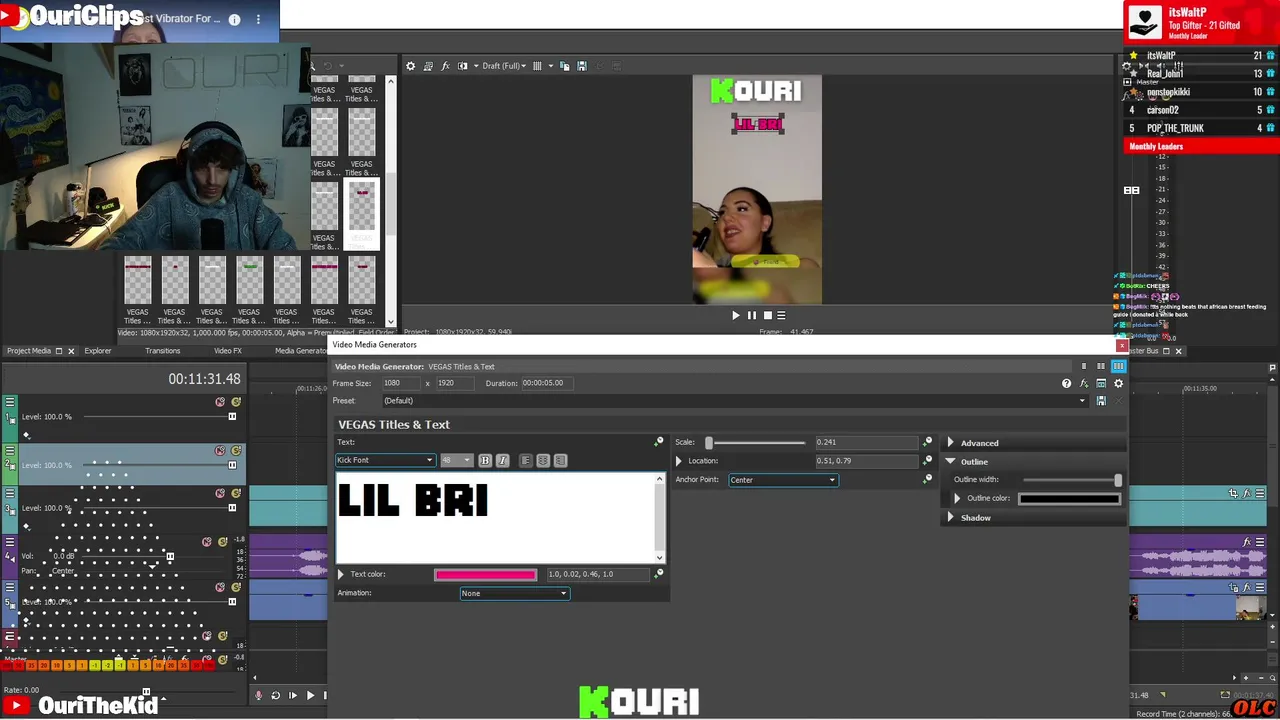Screen dimensions: 1280x720
Task: Expand the Location parameter
Action: coord(679,461)
